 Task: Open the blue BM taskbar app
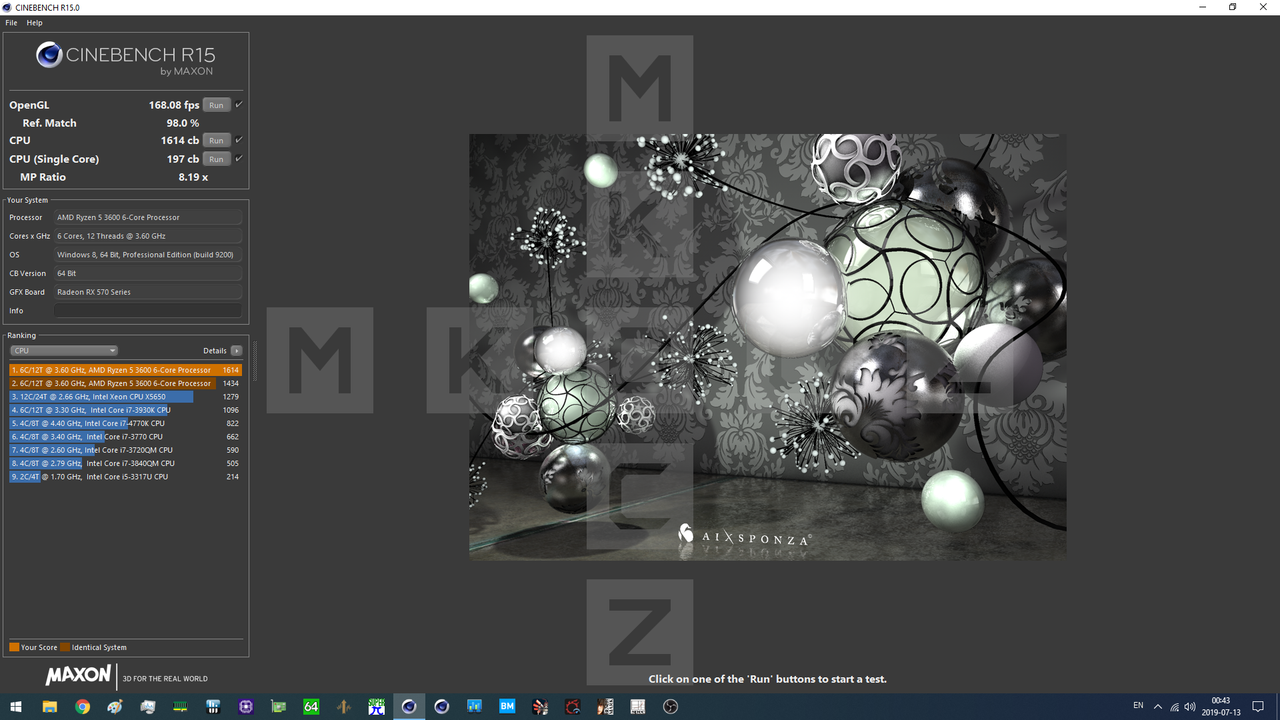(x=507, y=706)
